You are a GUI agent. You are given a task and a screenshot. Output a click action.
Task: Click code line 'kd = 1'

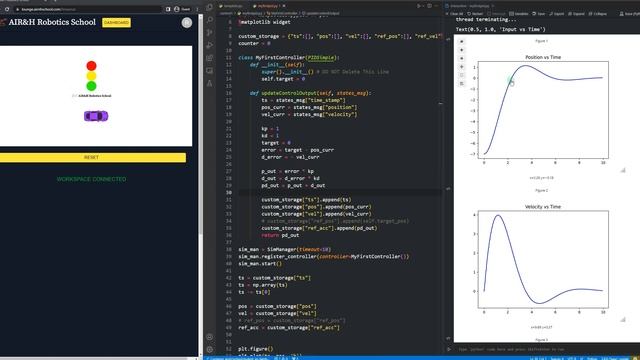click(270, 136)
